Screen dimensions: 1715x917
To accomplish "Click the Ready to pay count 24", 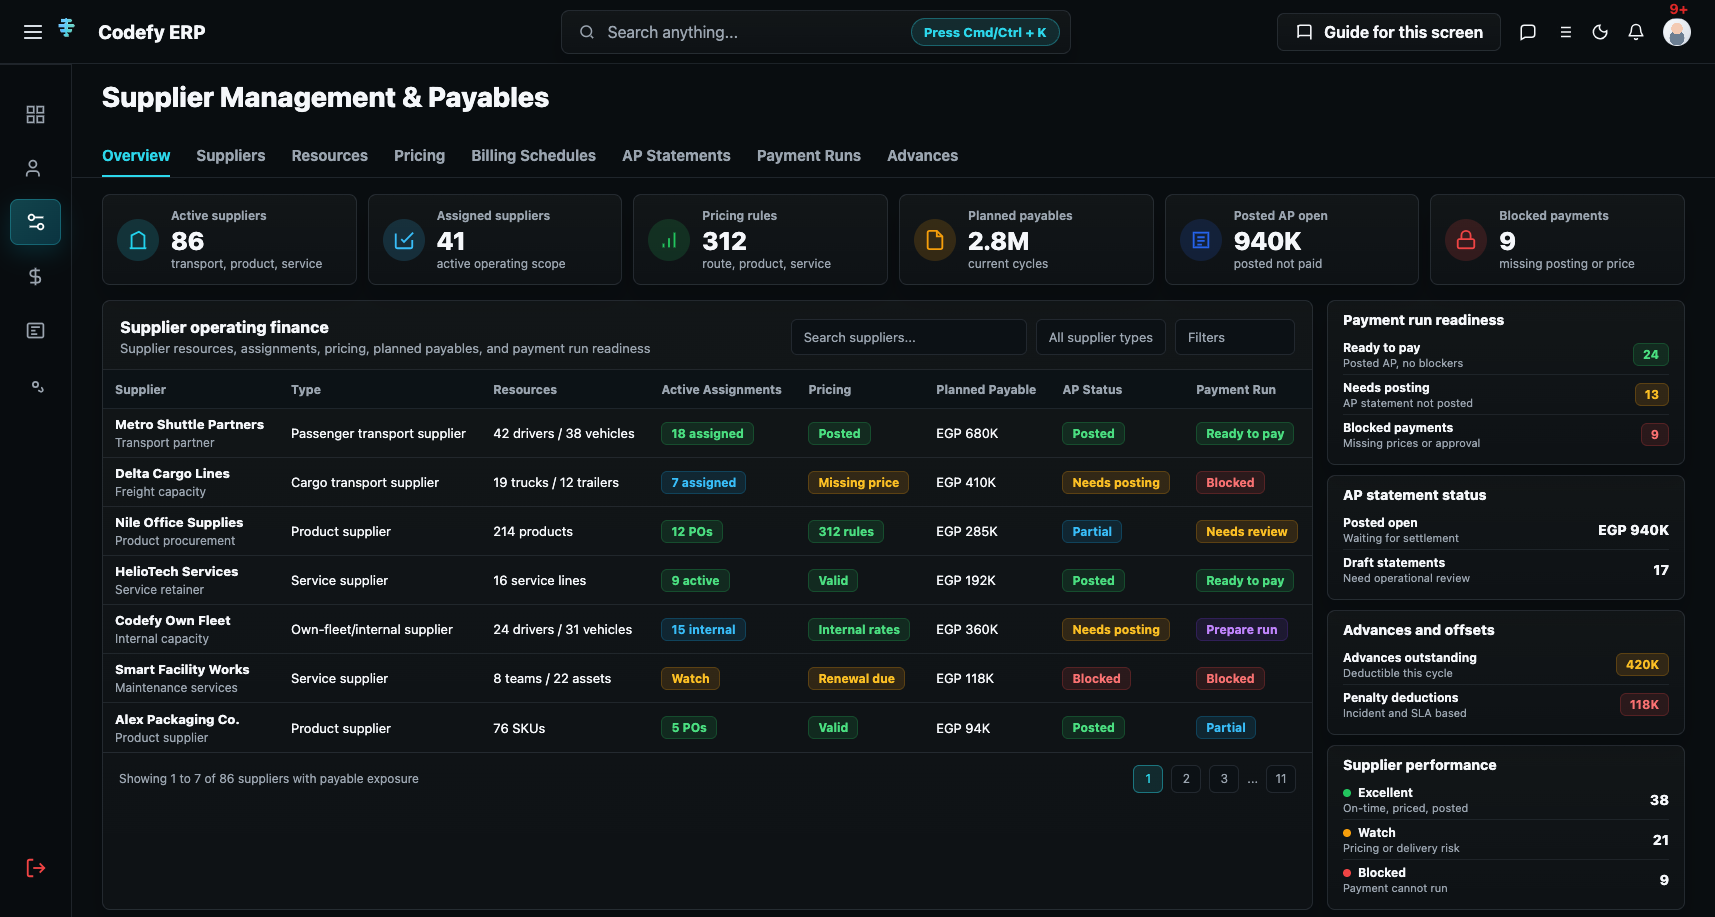I will pos(1650,354).
